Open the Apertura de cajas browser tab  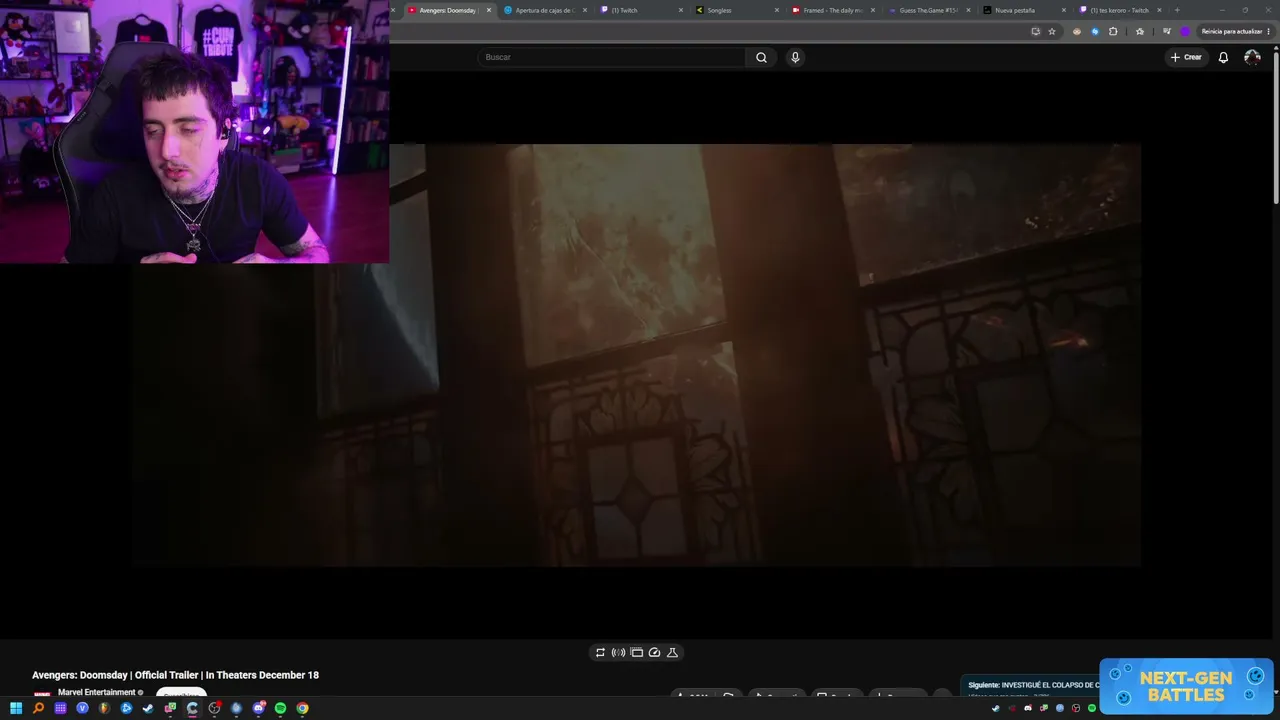[x=545, y=10]
